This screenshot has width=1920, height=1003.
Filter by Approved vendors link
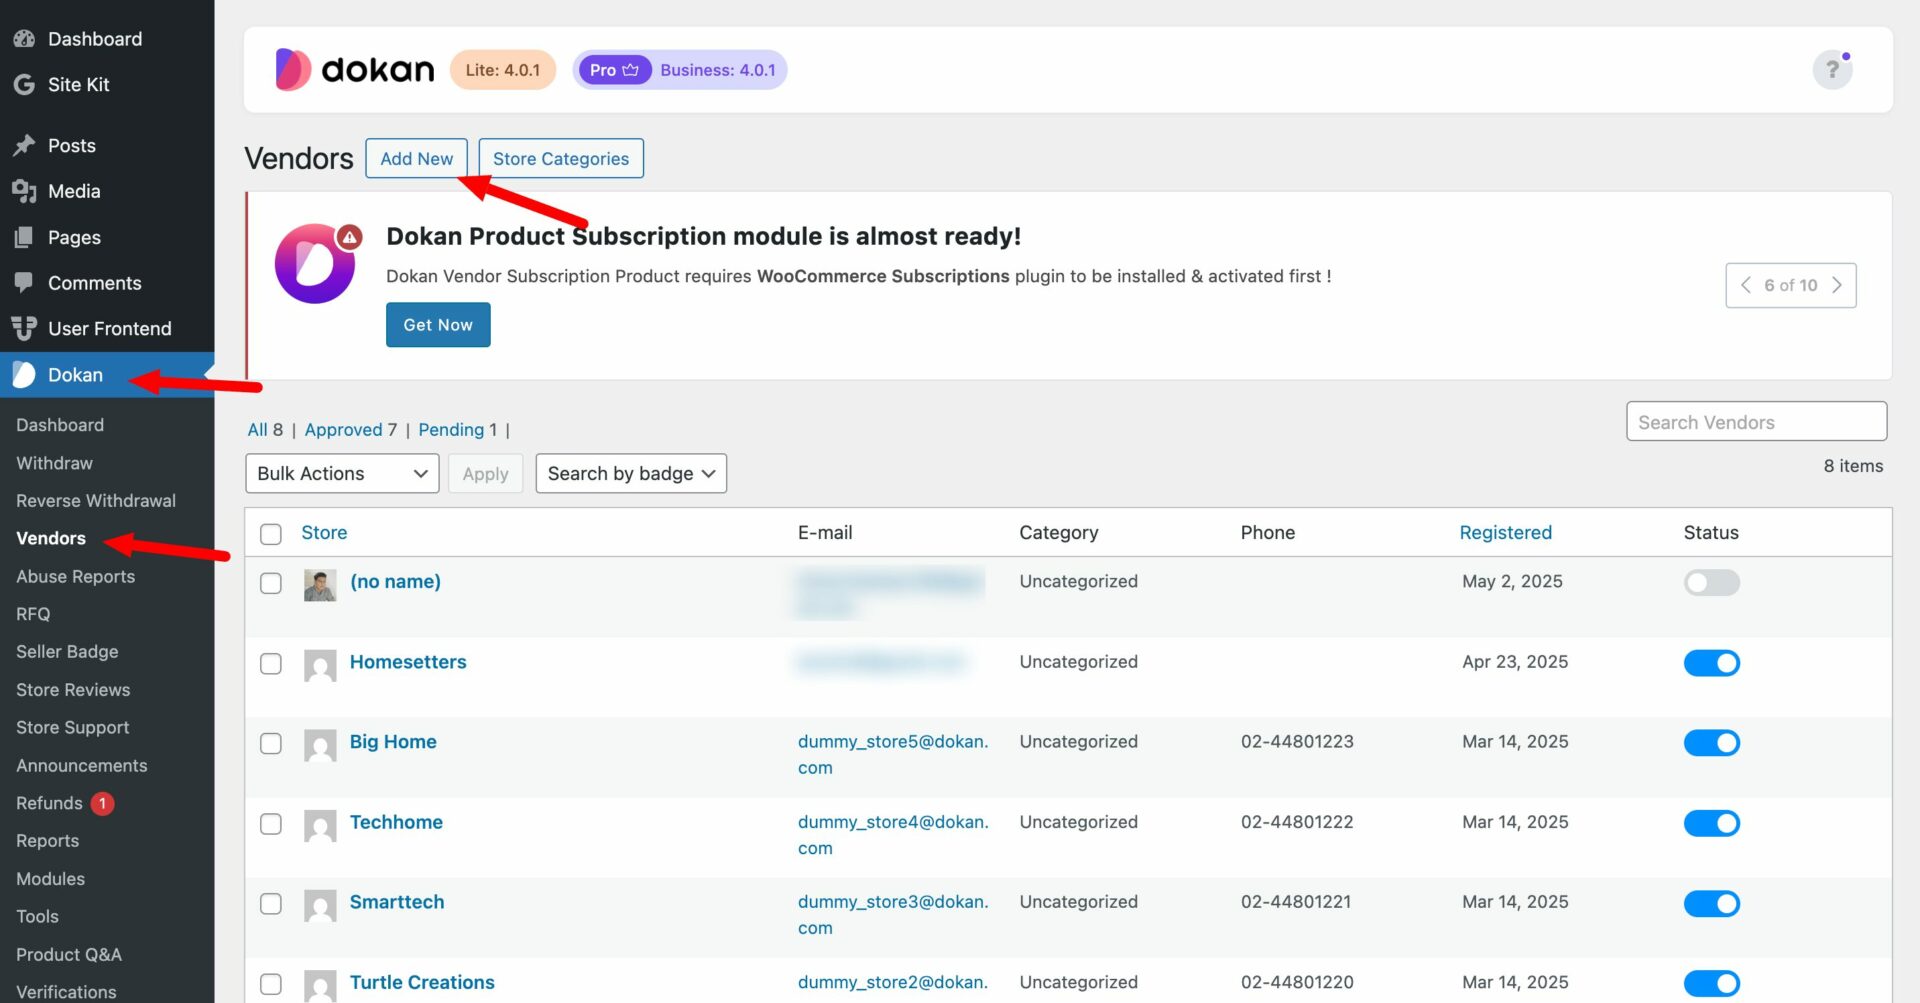(343, 429)
